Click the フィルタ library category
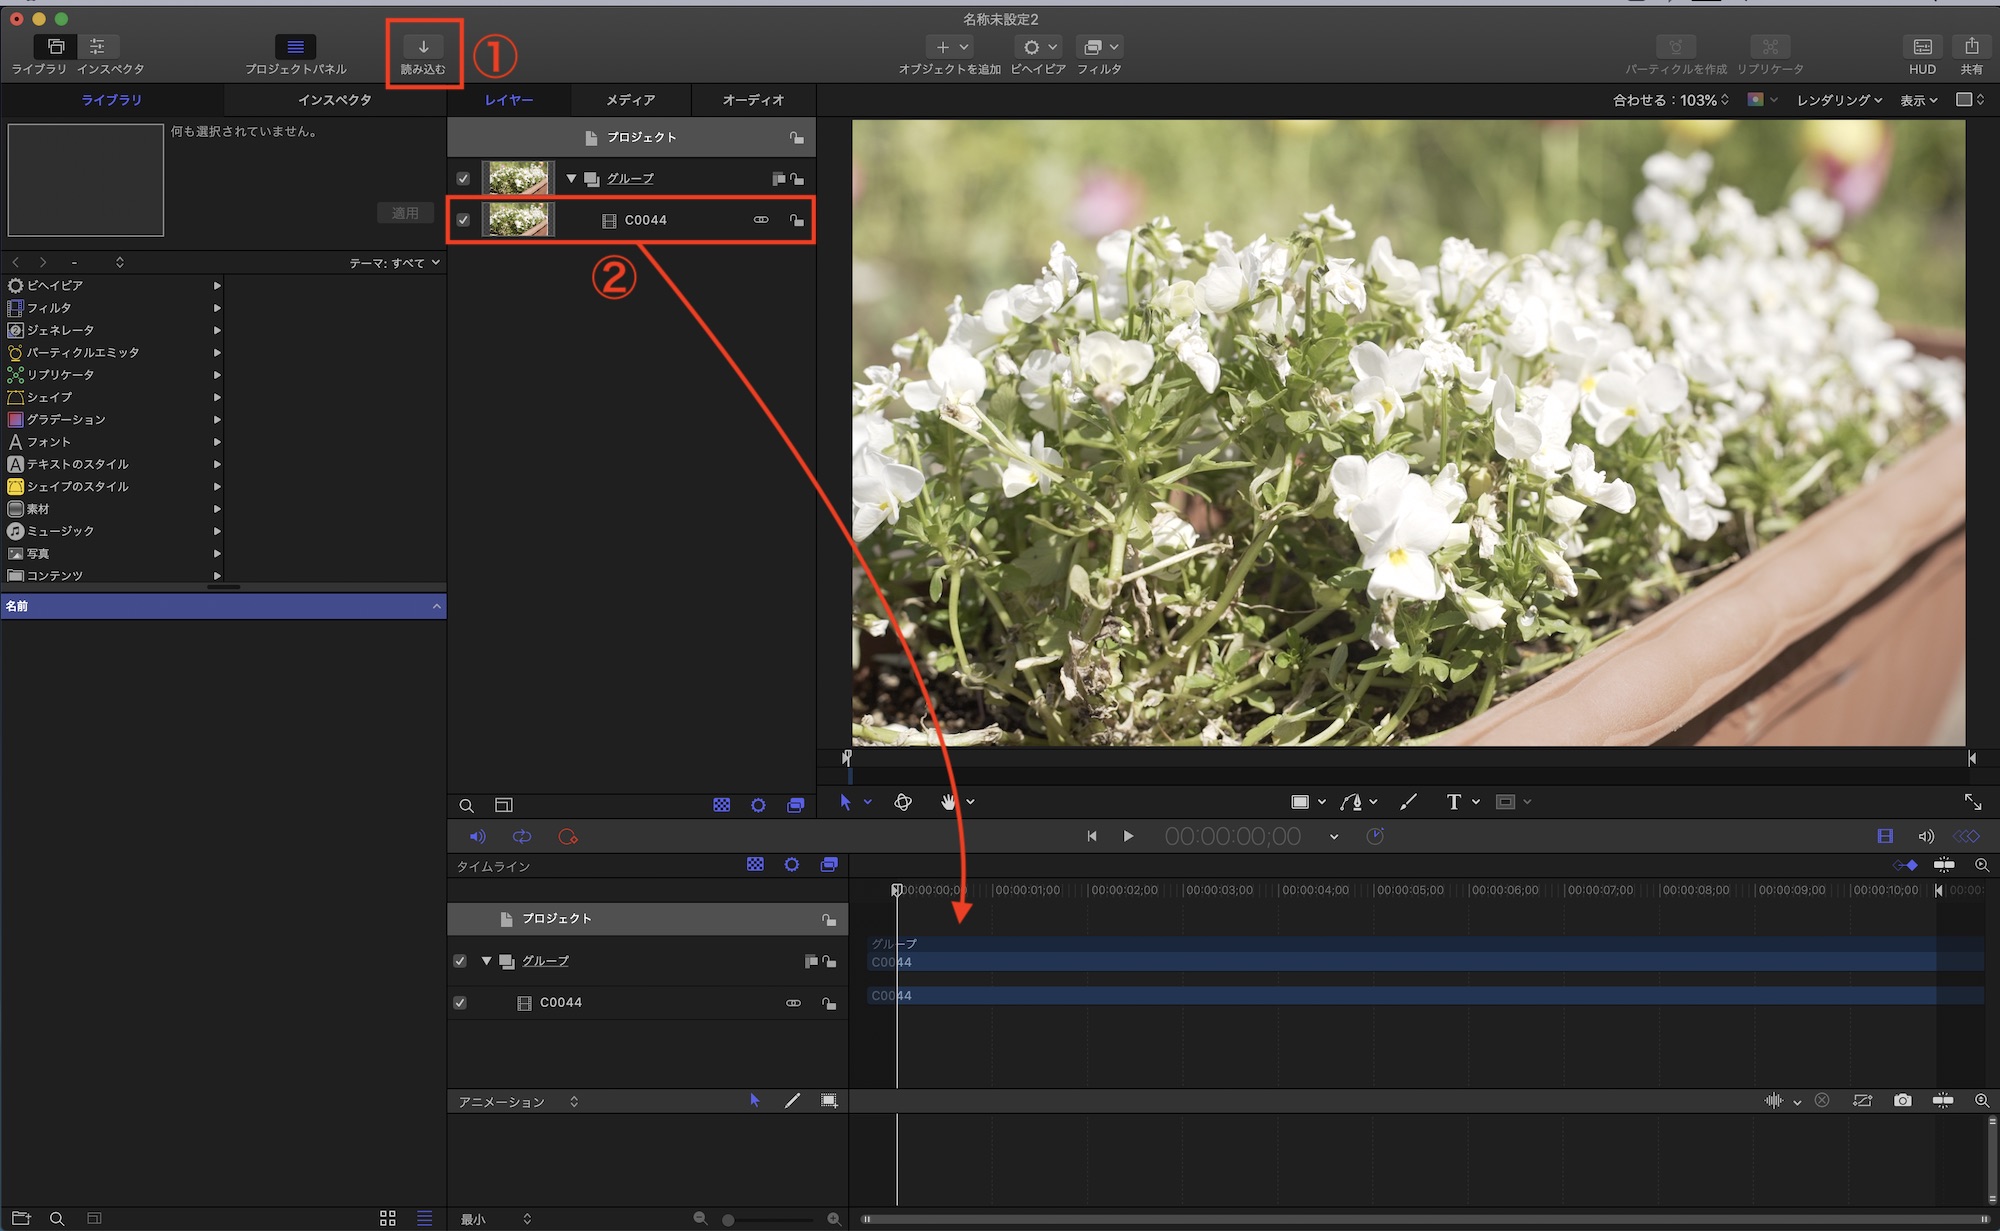Viewport: 2000px width, 1231px height. (x=49, y=308)
